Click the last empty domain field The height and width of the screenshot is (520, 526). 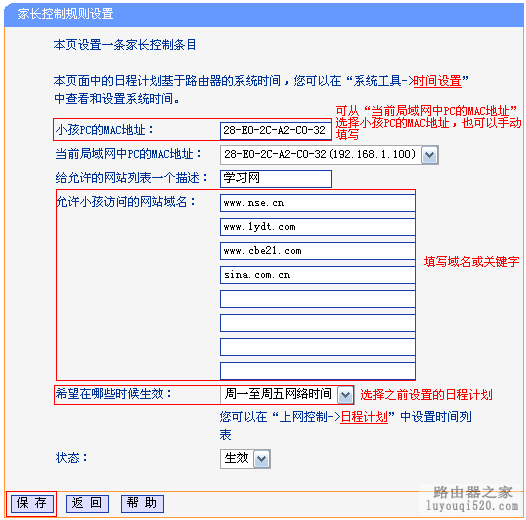(317, 371)
